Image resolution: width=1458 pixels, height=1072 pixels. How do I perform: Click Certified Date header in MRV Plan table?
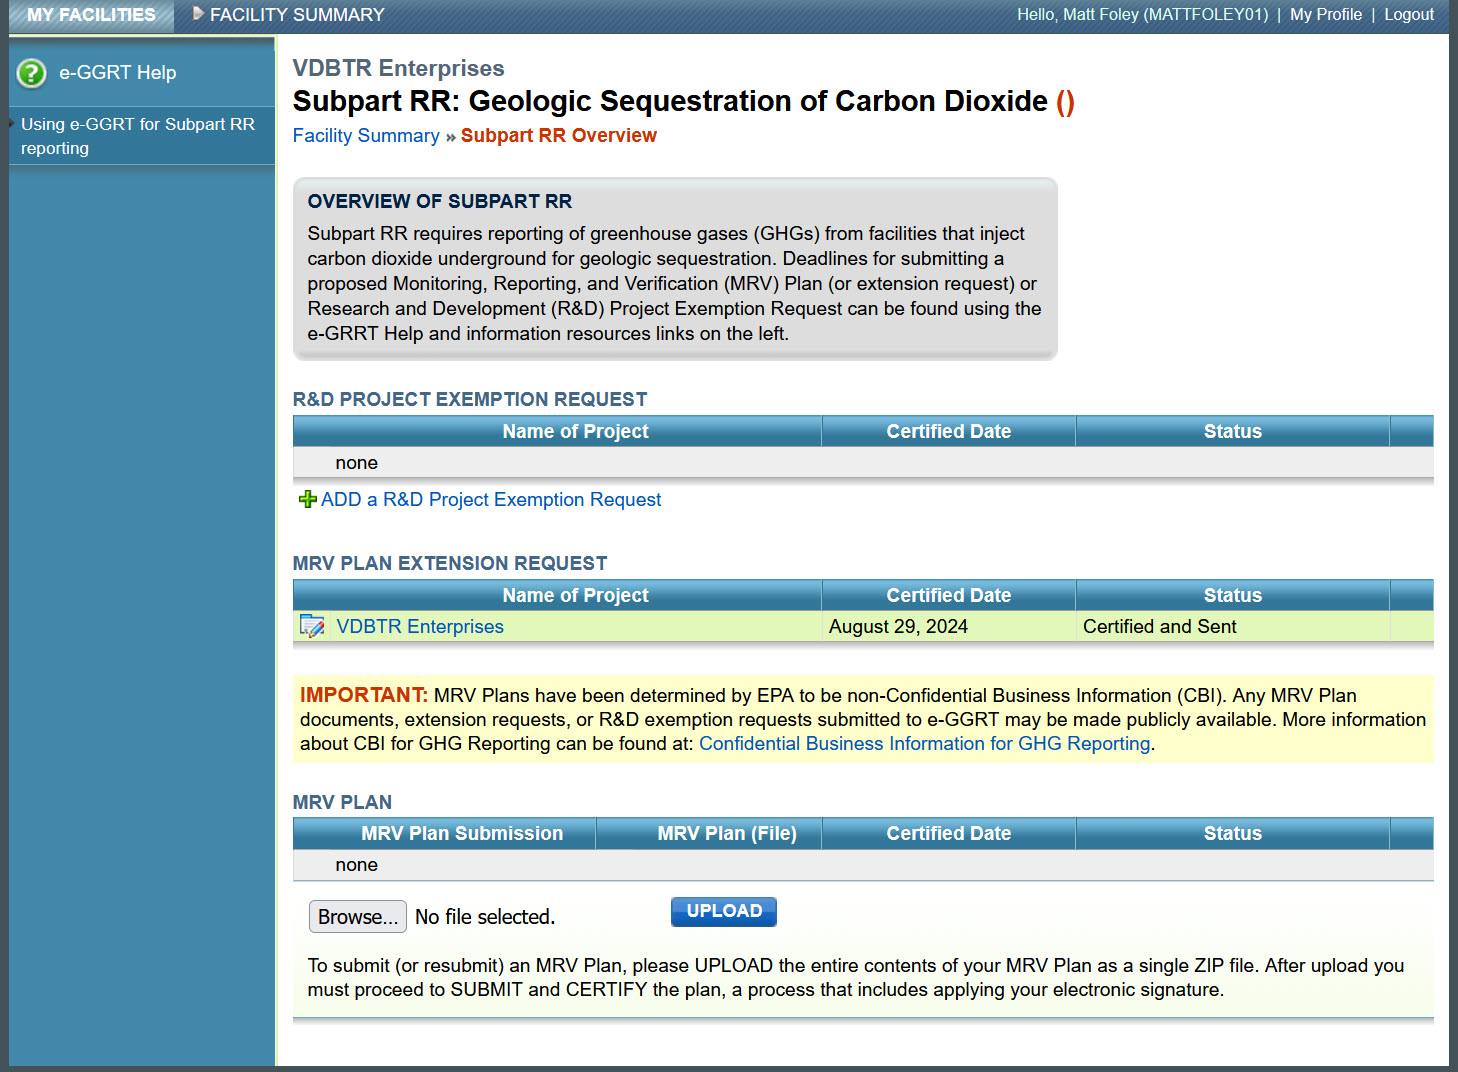click(949, 833)
